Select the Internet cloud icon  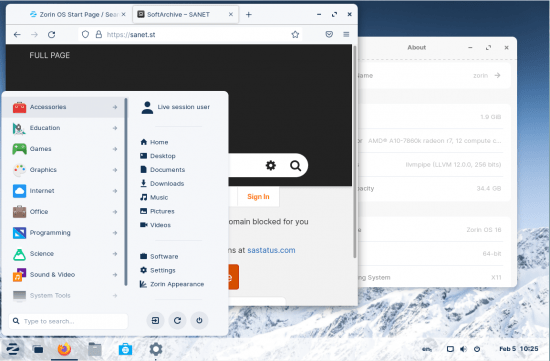[x=19, y=191]
